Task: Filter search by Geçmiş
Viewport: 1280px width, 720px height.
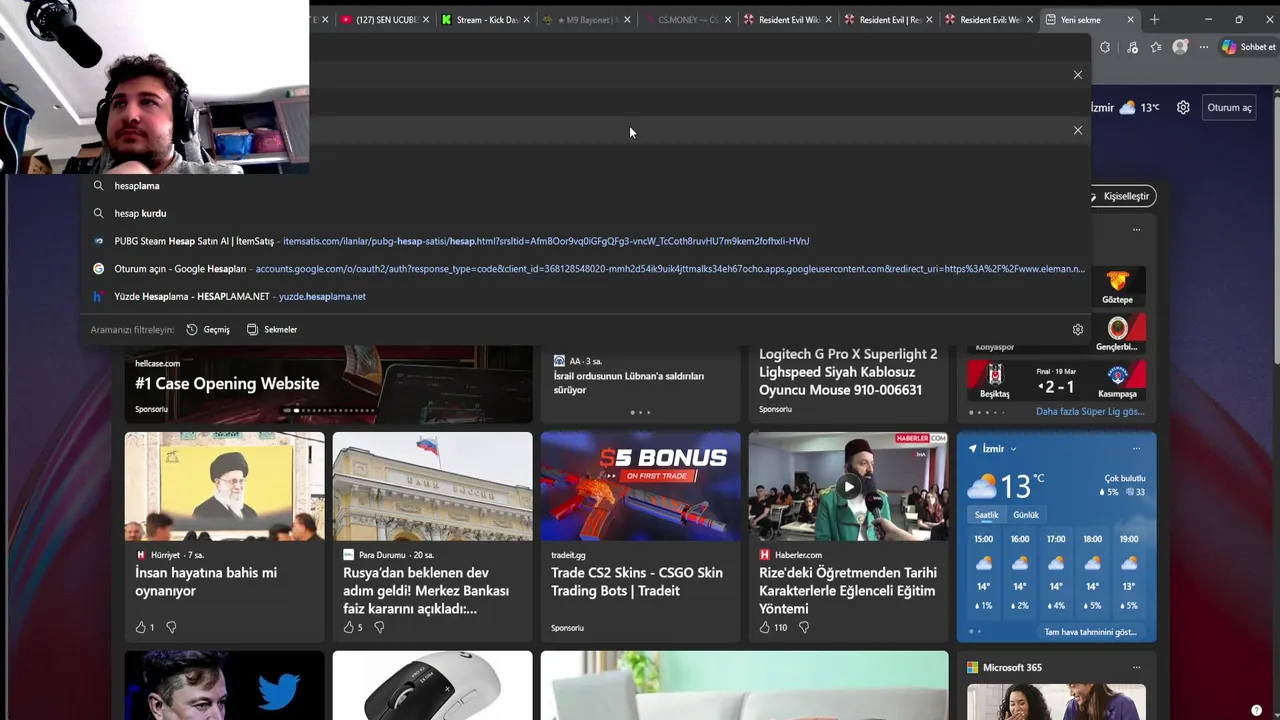Action: 208,329
